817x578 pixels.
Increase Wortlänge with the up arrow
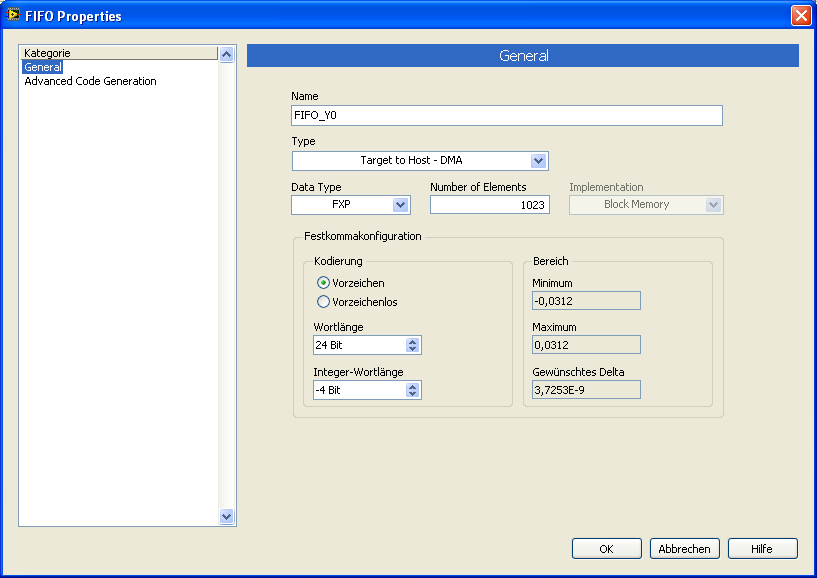click(x=412, y=341)
